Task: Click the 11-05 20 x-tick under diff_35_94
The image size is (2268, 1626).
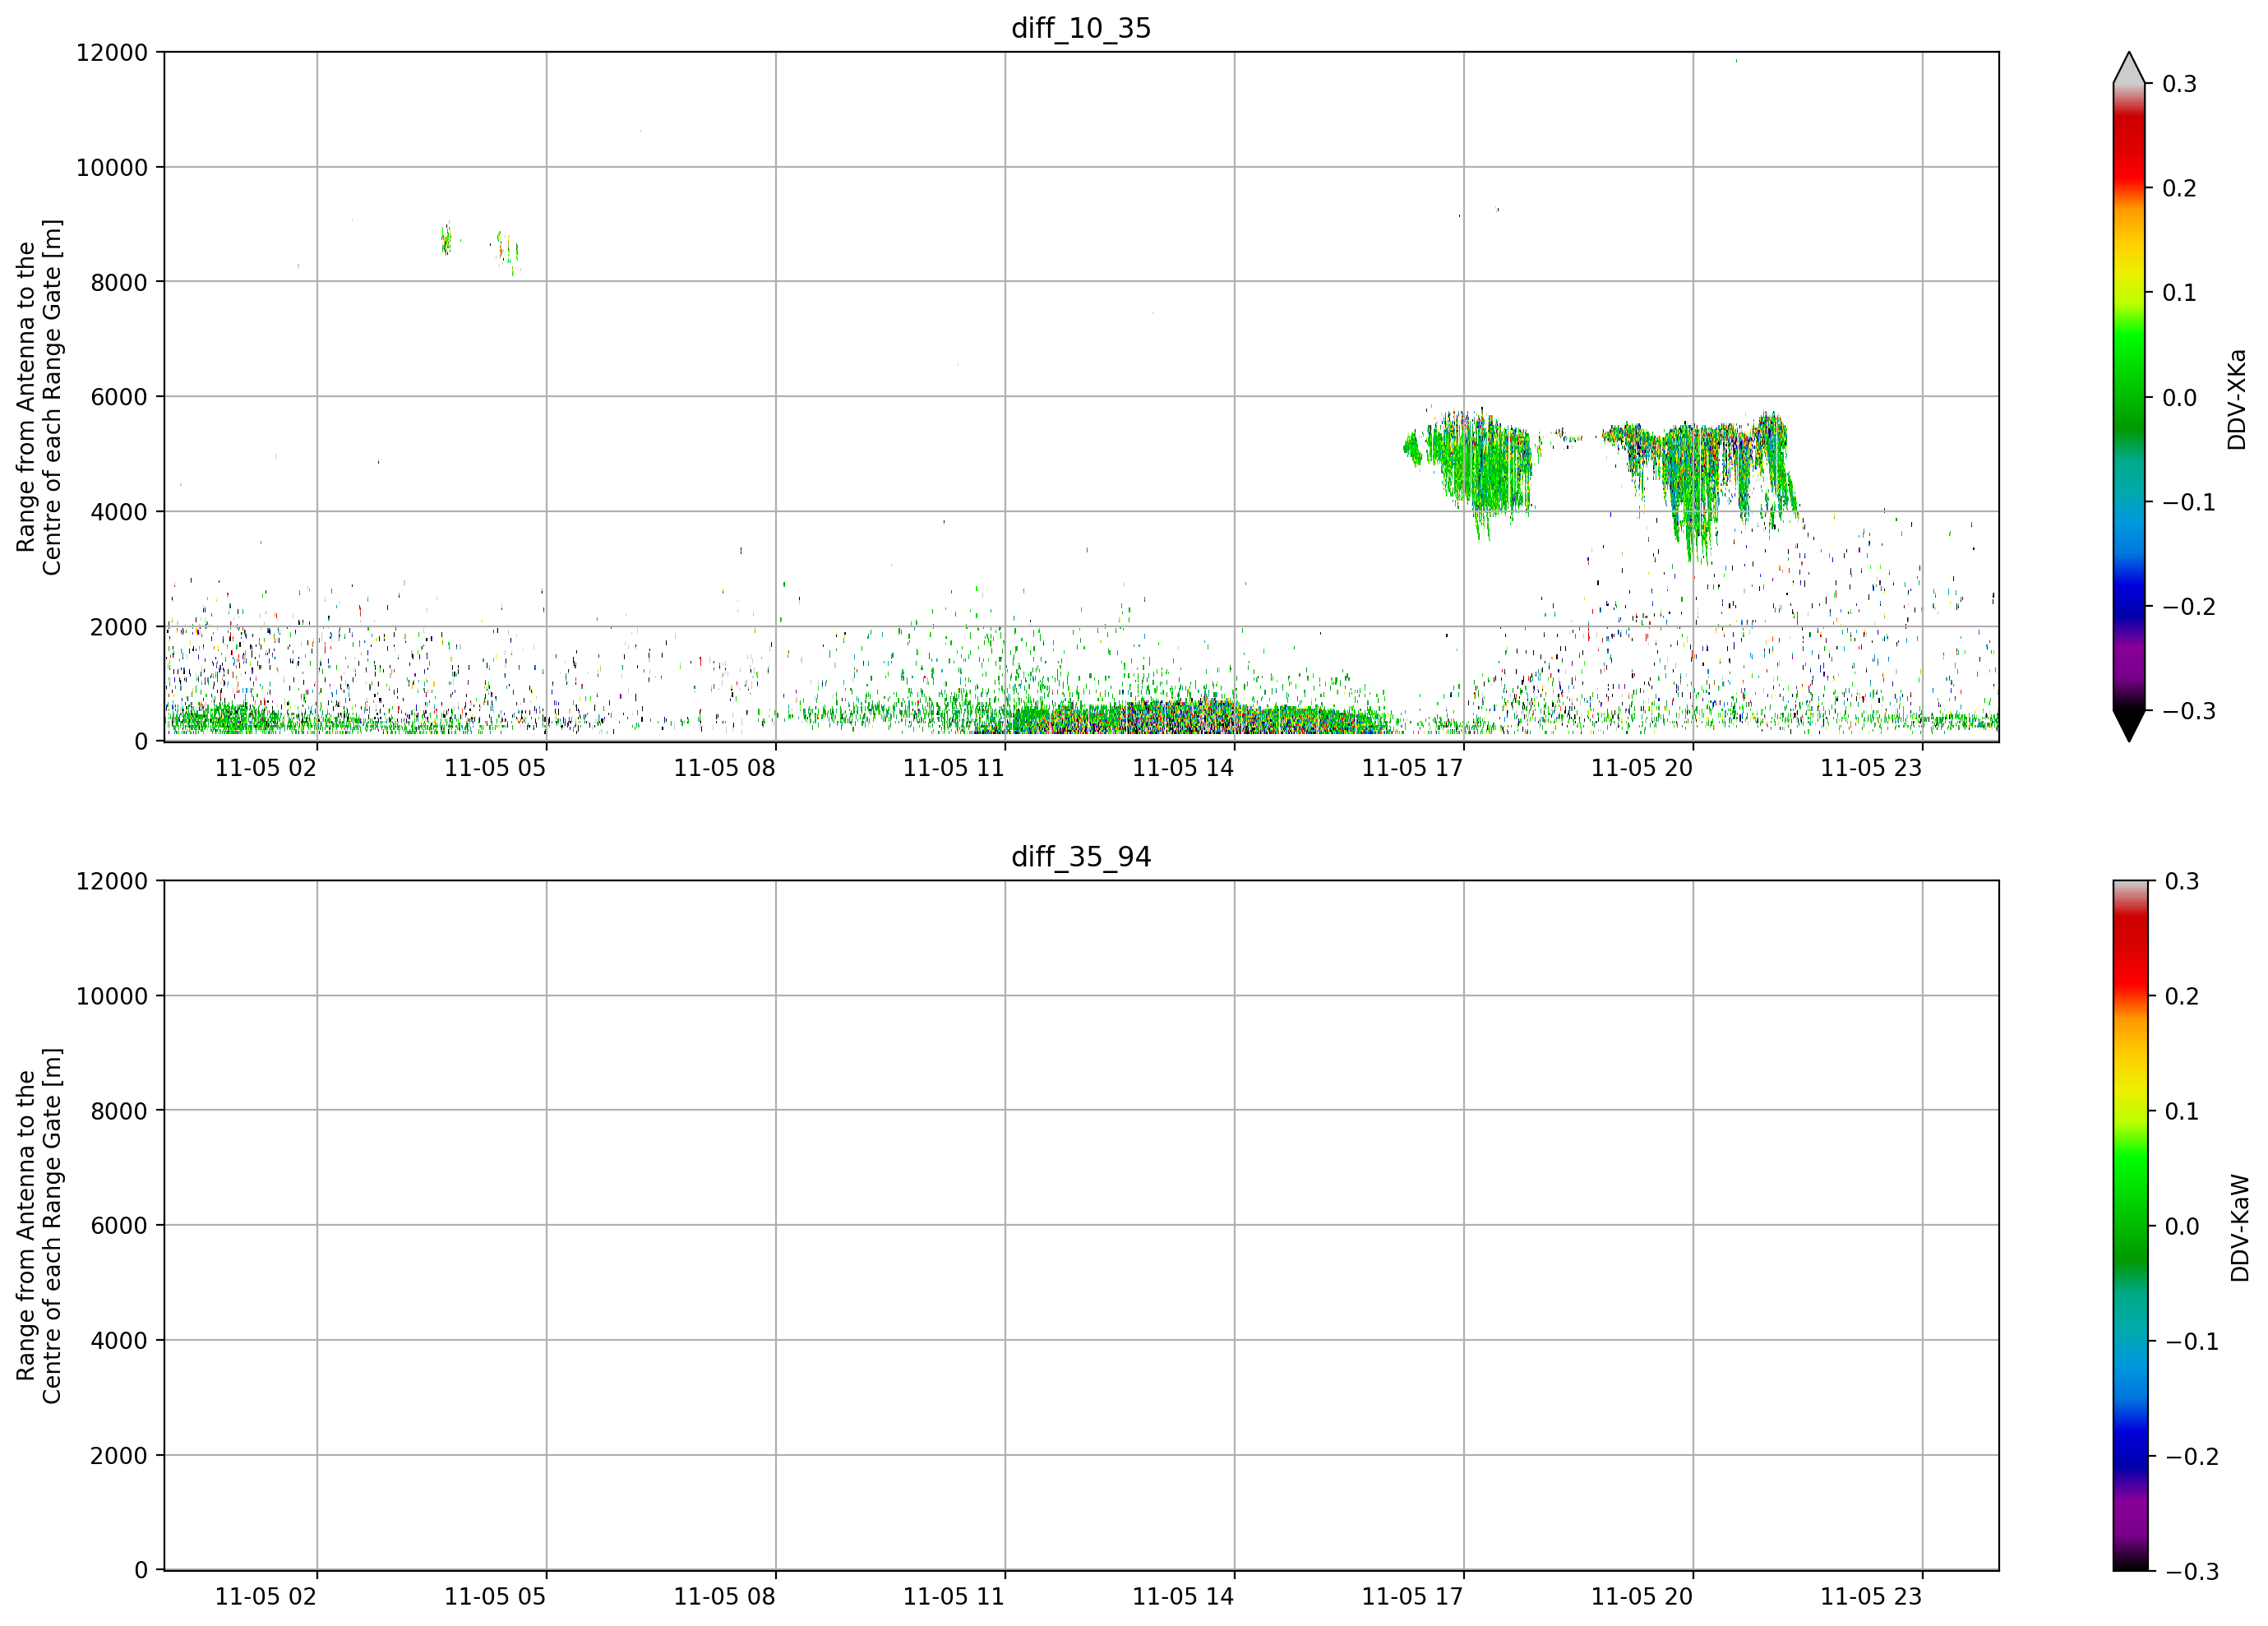Action: click(1642, 1597)
